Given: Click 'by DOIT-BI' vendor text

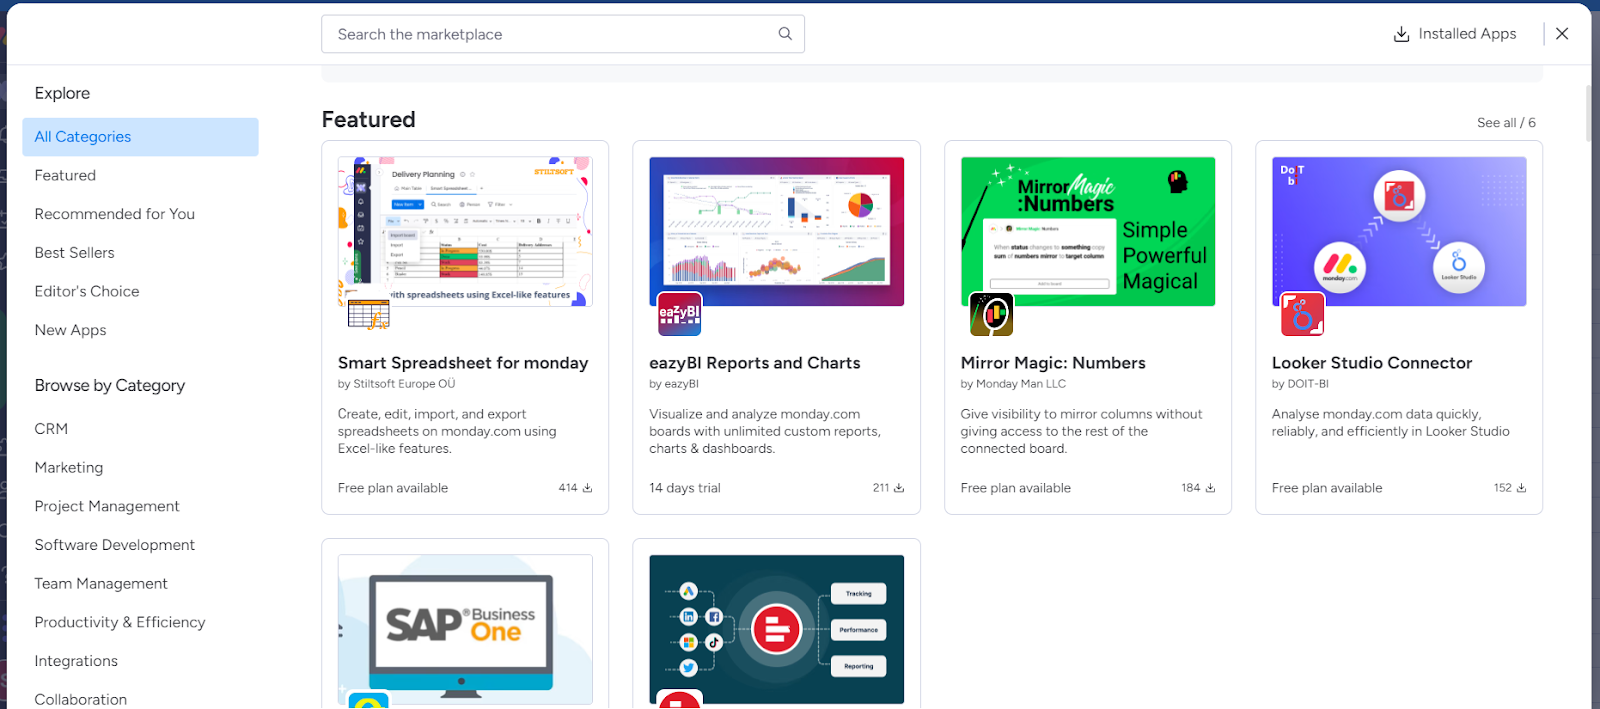Looking at the screenshot, I should pyautogui.click(x=1300, y=384).
